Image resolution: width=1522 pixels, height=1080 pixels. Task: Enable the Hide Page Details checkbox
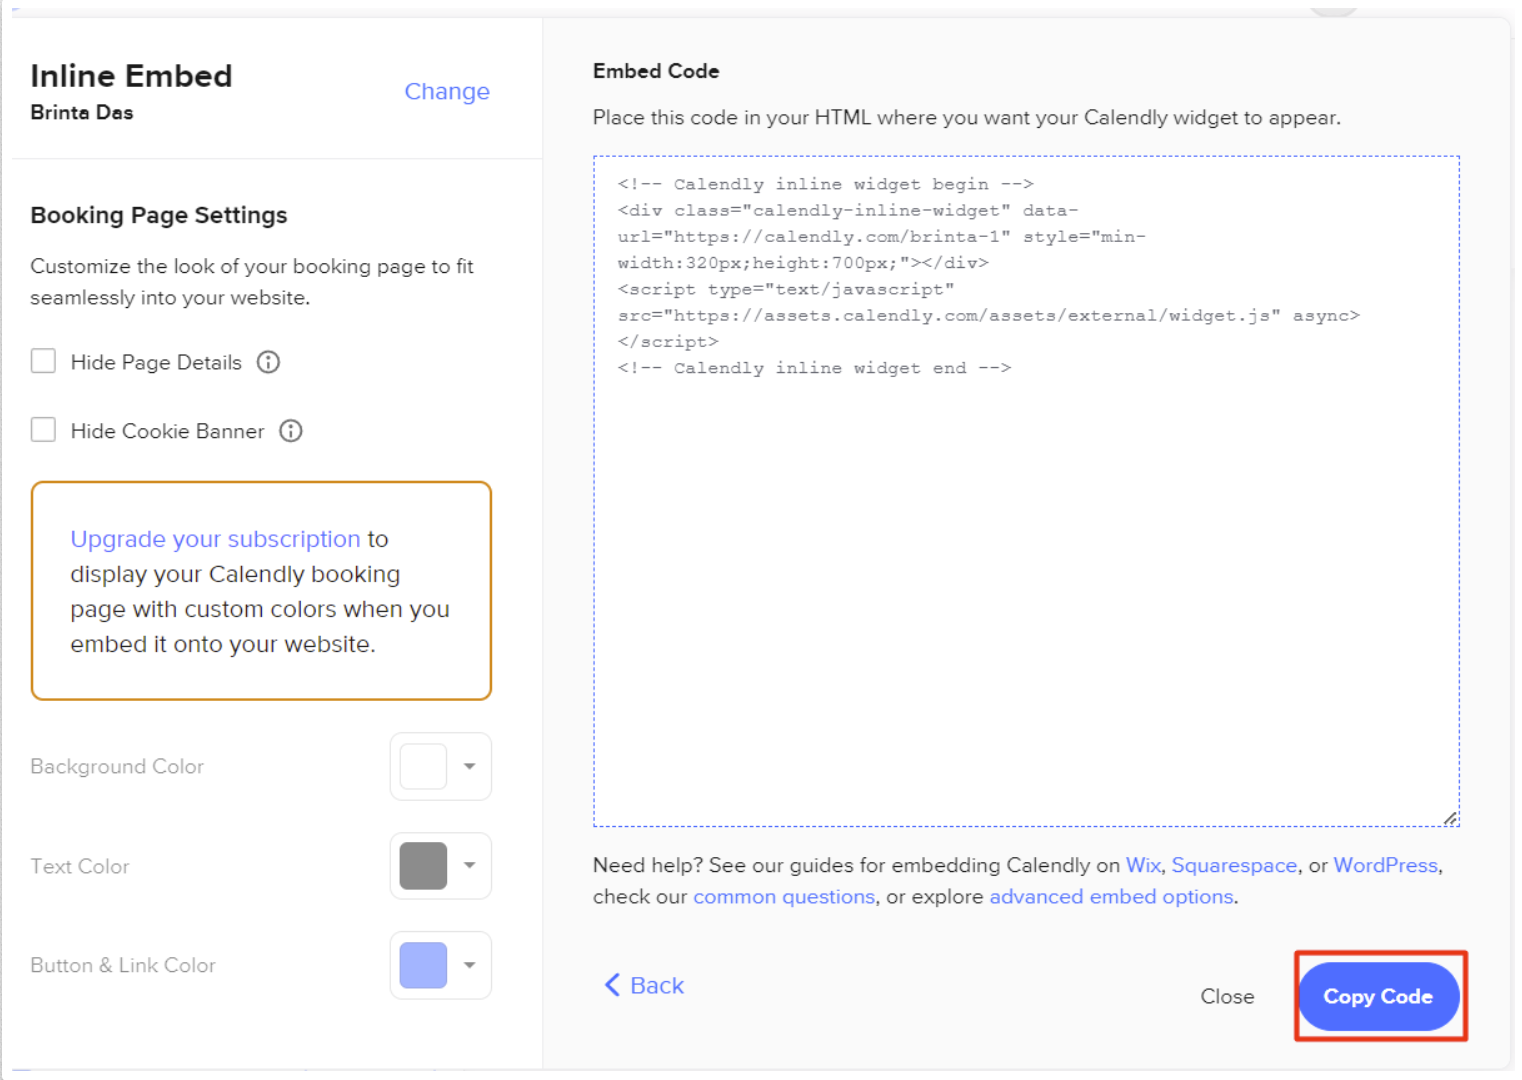point(43,361)
